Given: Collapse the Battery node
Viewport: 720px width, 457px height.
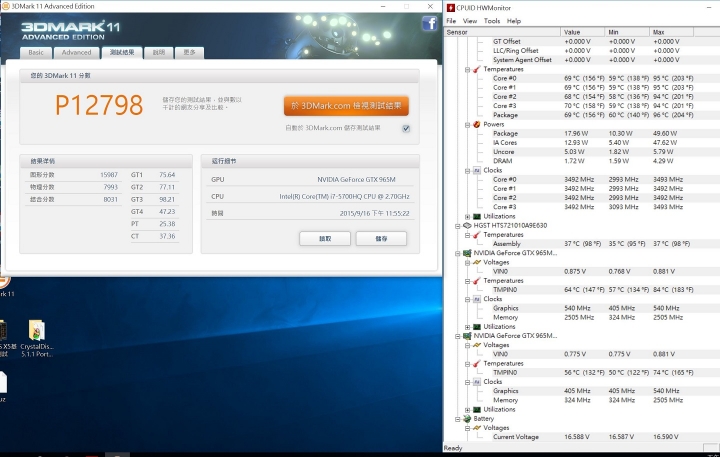Looking at the screenshot, I should (458, 419).
